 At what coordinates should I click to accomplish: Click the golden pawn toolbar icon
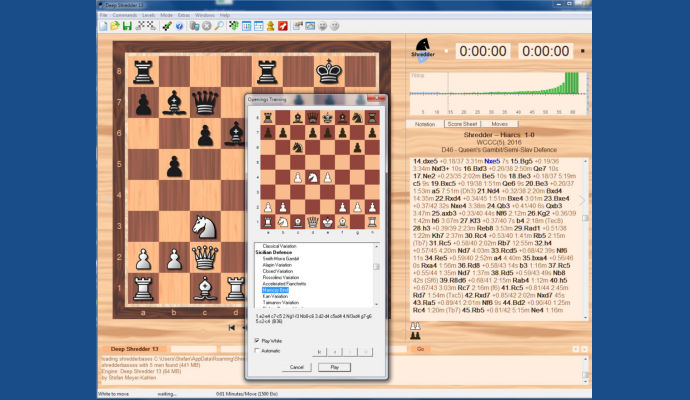270,26
